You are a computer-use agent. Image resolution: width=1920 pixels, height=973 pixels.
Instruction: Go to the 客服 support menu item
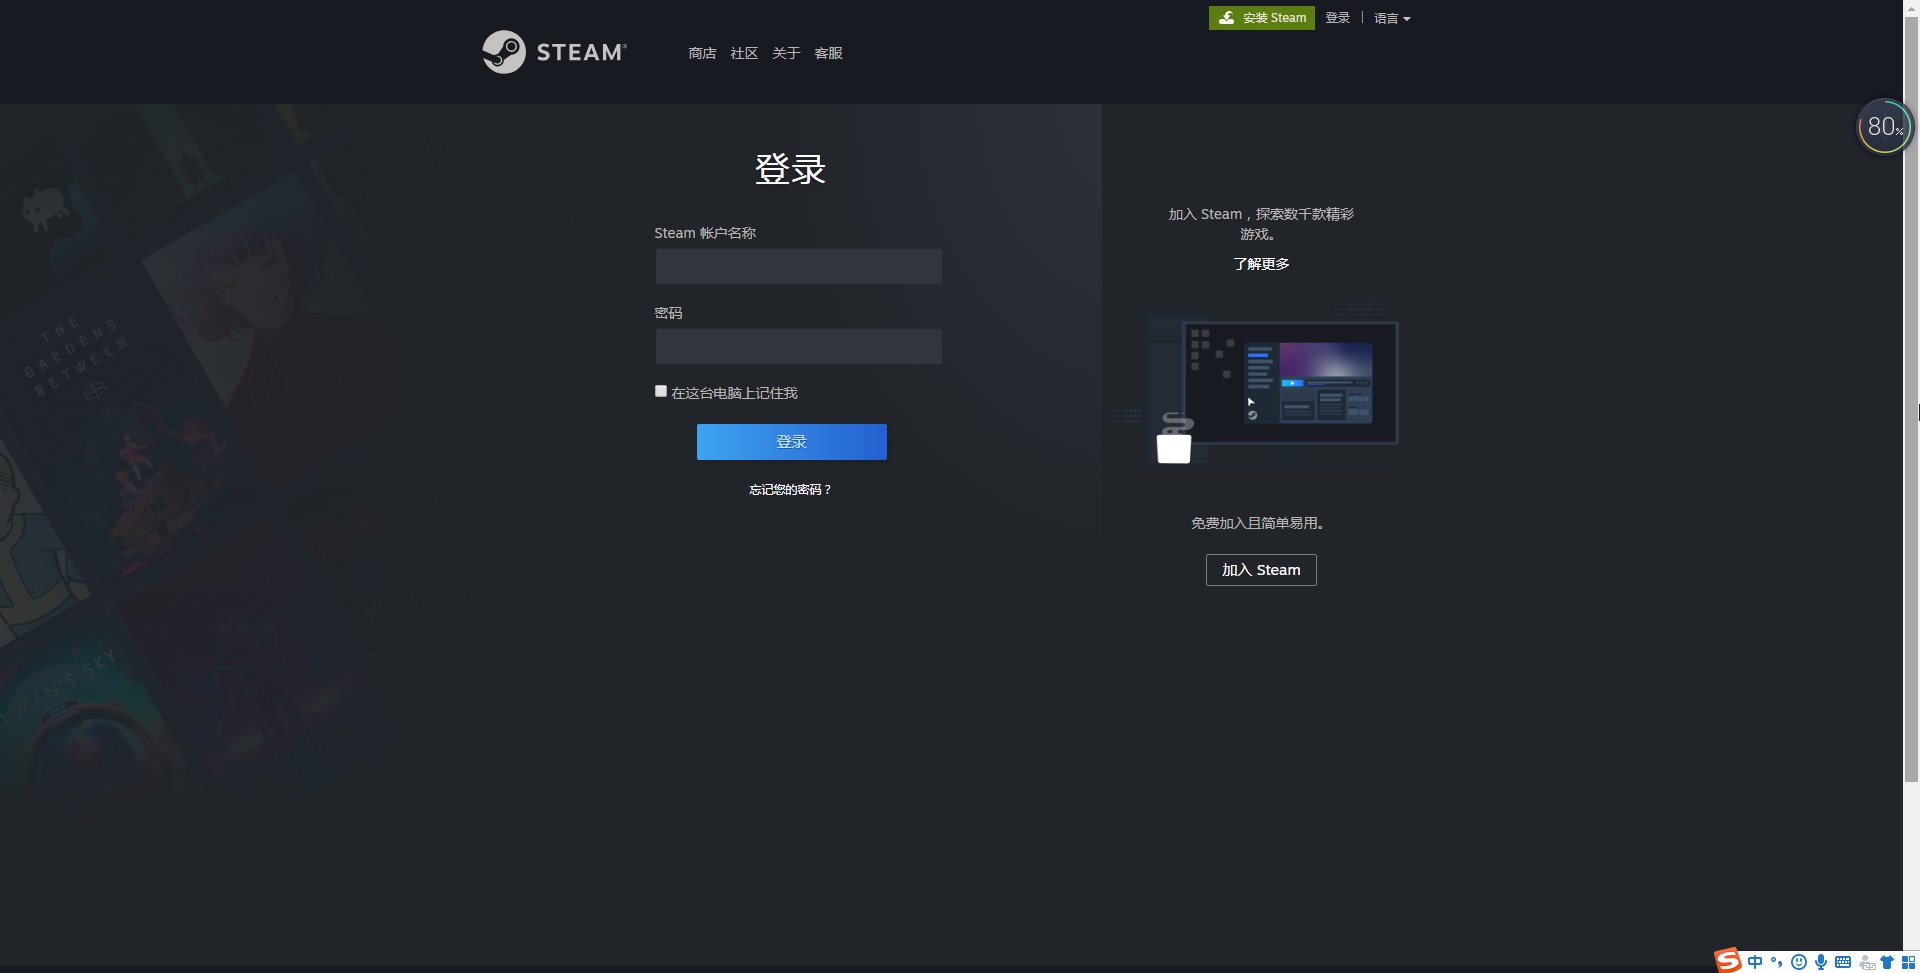[828, 53]
